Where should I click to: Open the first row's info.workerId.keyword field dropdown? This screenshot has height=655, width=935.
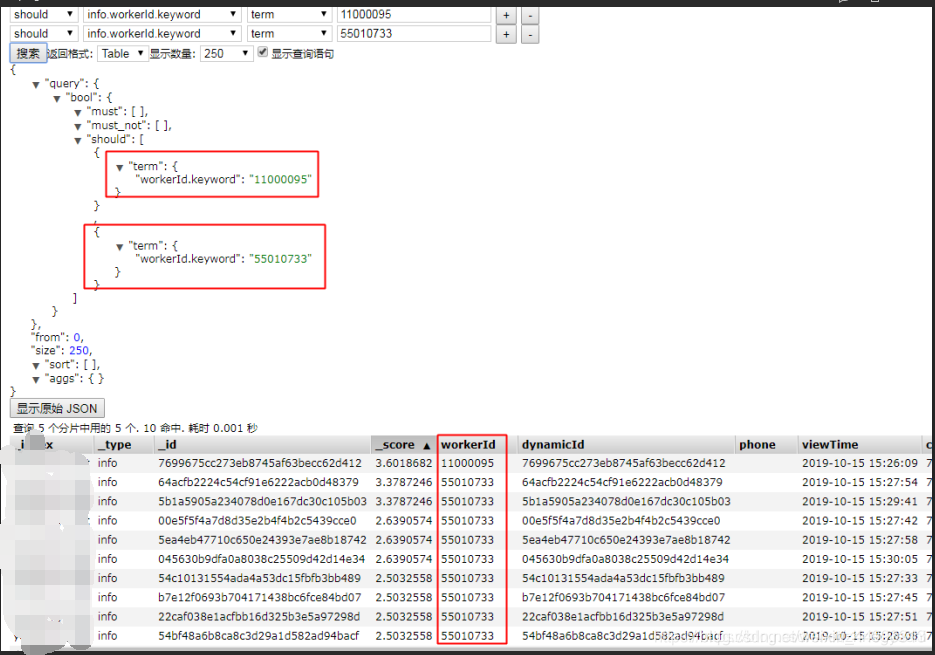click(x=162, y=14)
